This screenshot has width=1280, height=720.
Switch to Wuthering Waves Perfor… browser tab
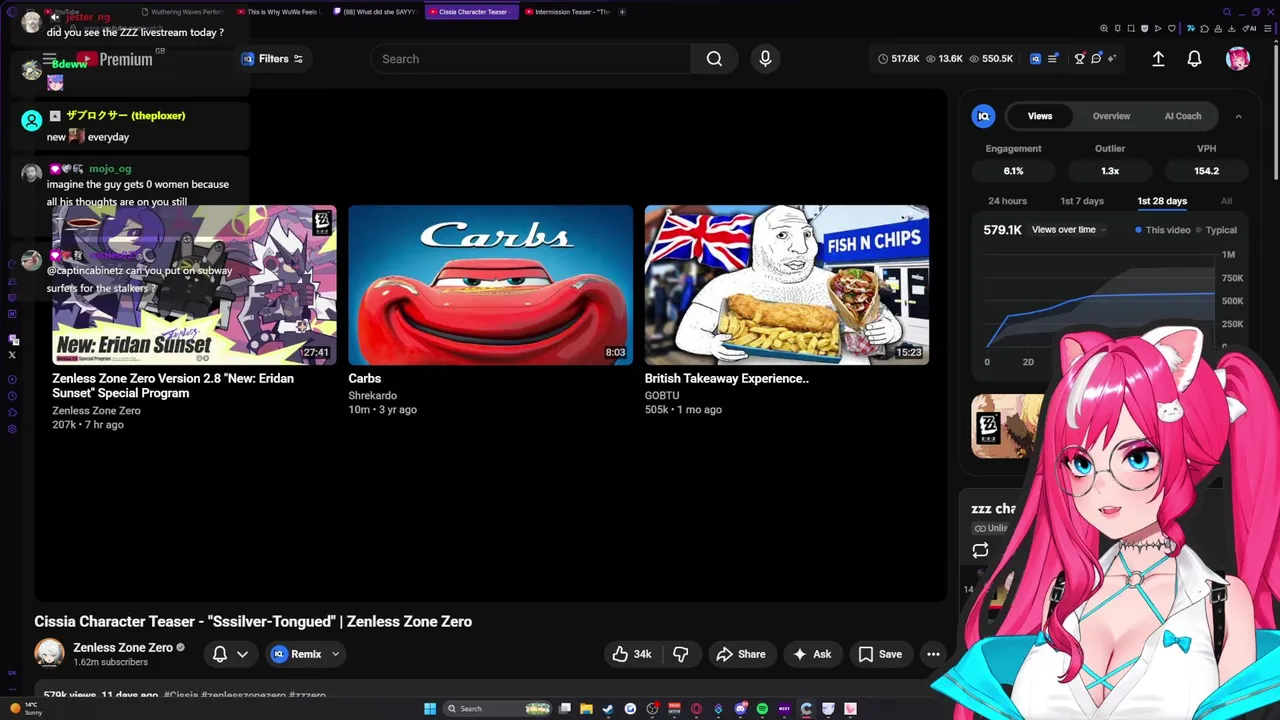pos(183,12)
